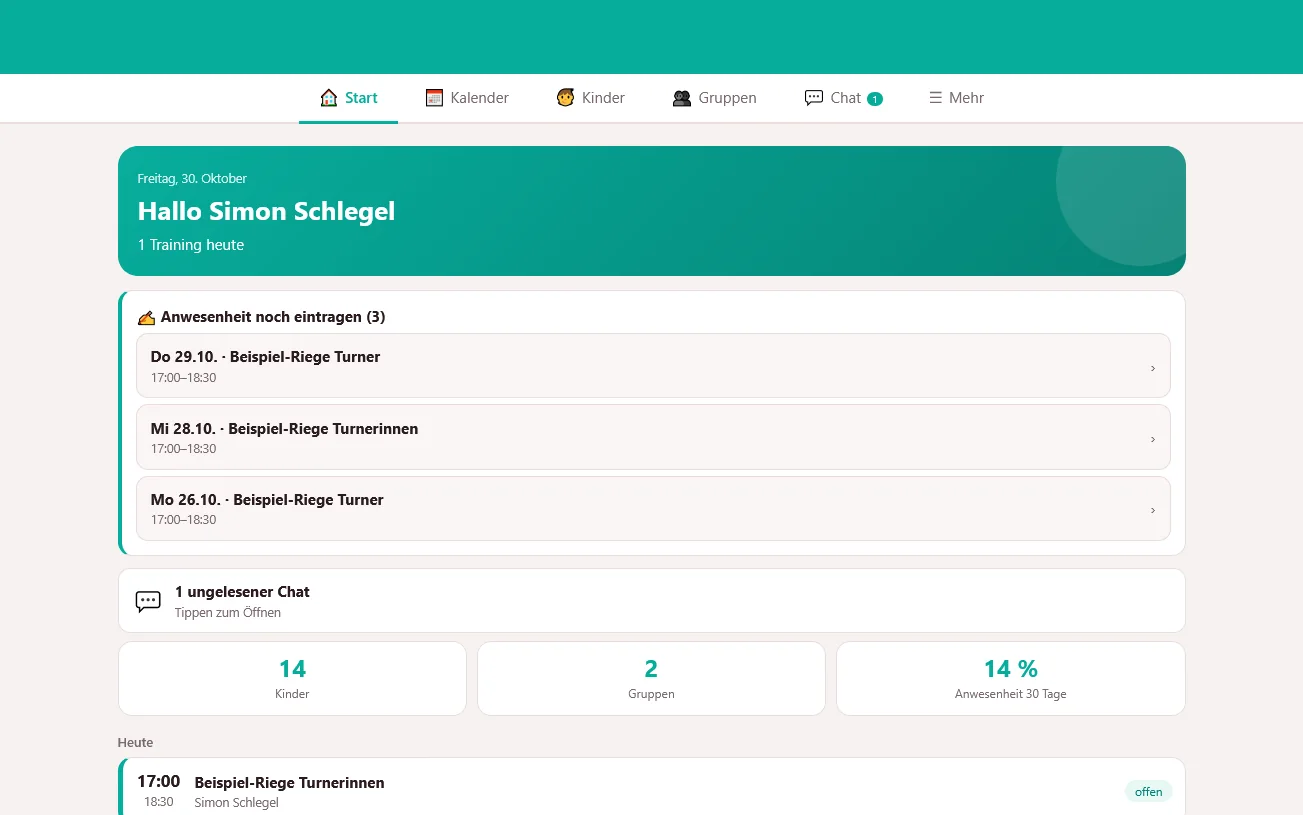The width and height of the screenshot is (1303, 815).
Task: Click the Heute section label
Action: (x=135, y=743)
